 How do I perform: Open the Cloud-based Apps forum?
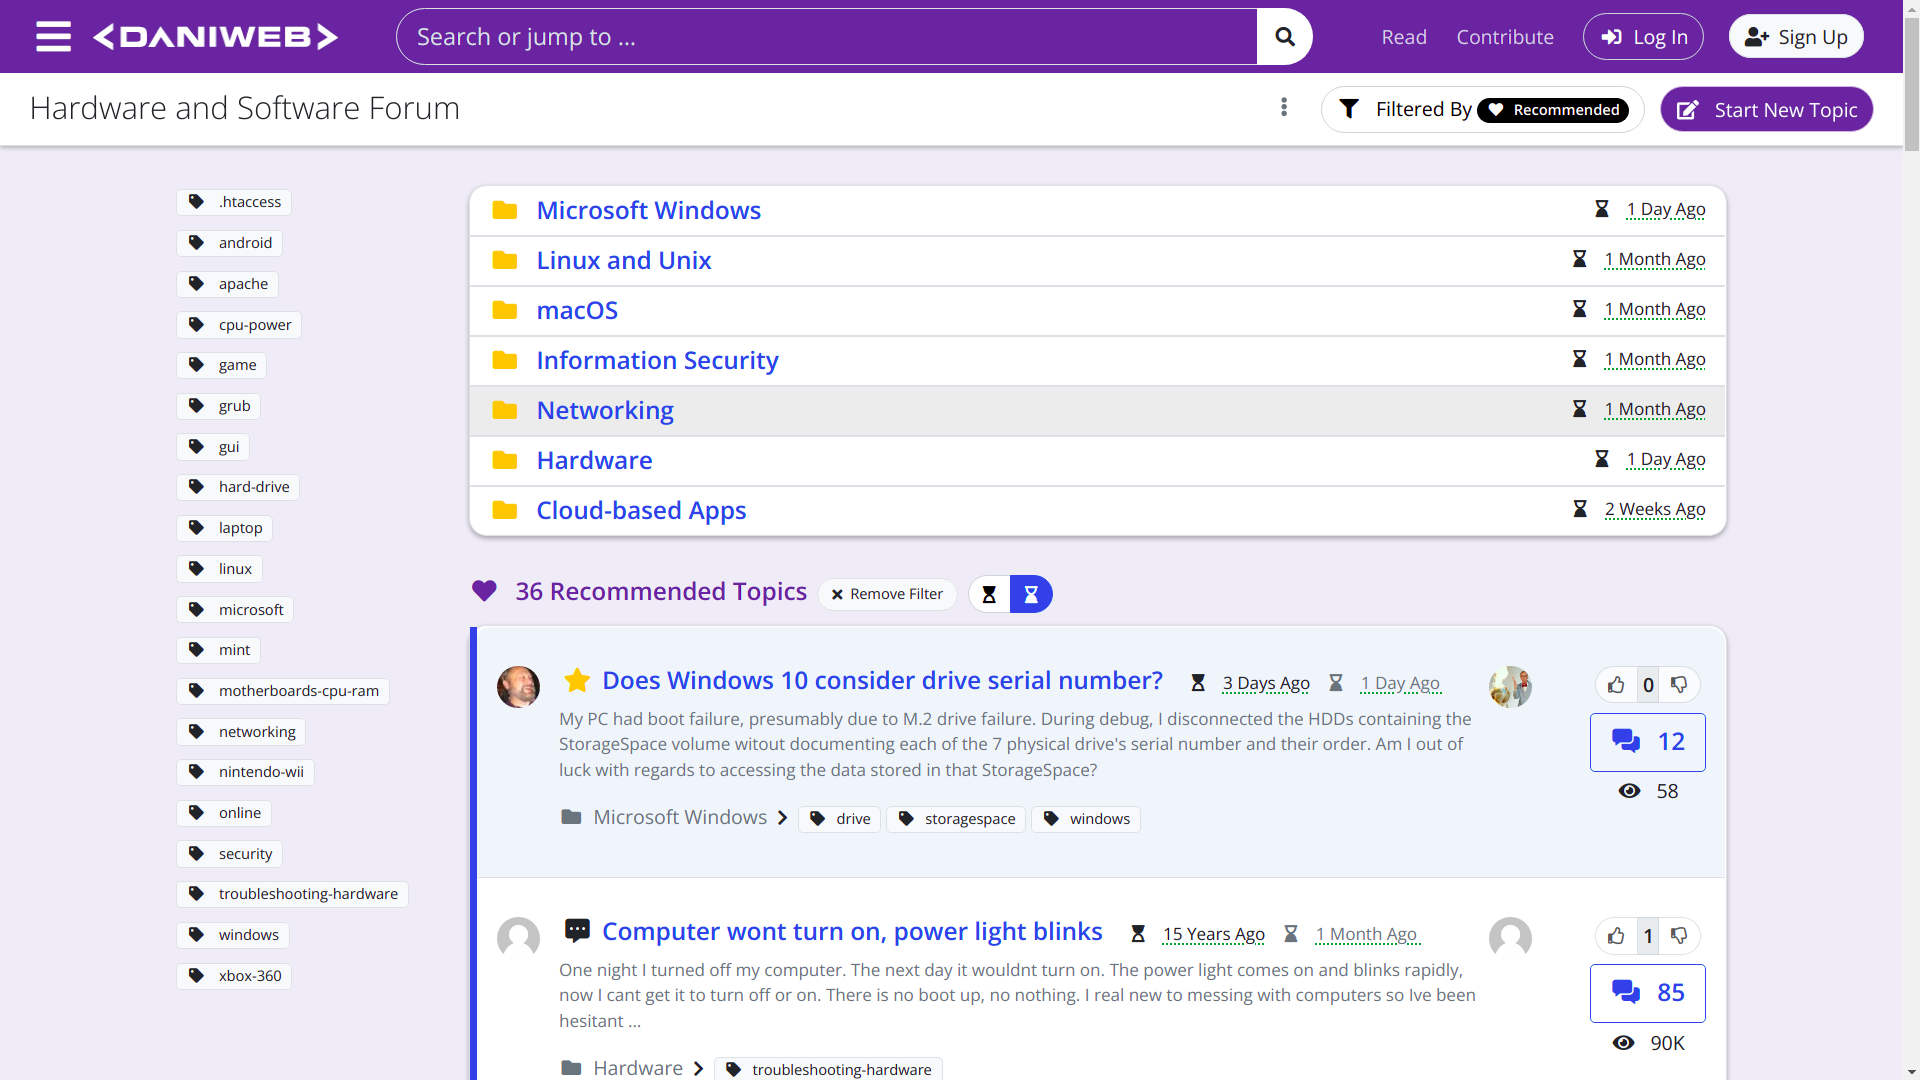[641, 510]
